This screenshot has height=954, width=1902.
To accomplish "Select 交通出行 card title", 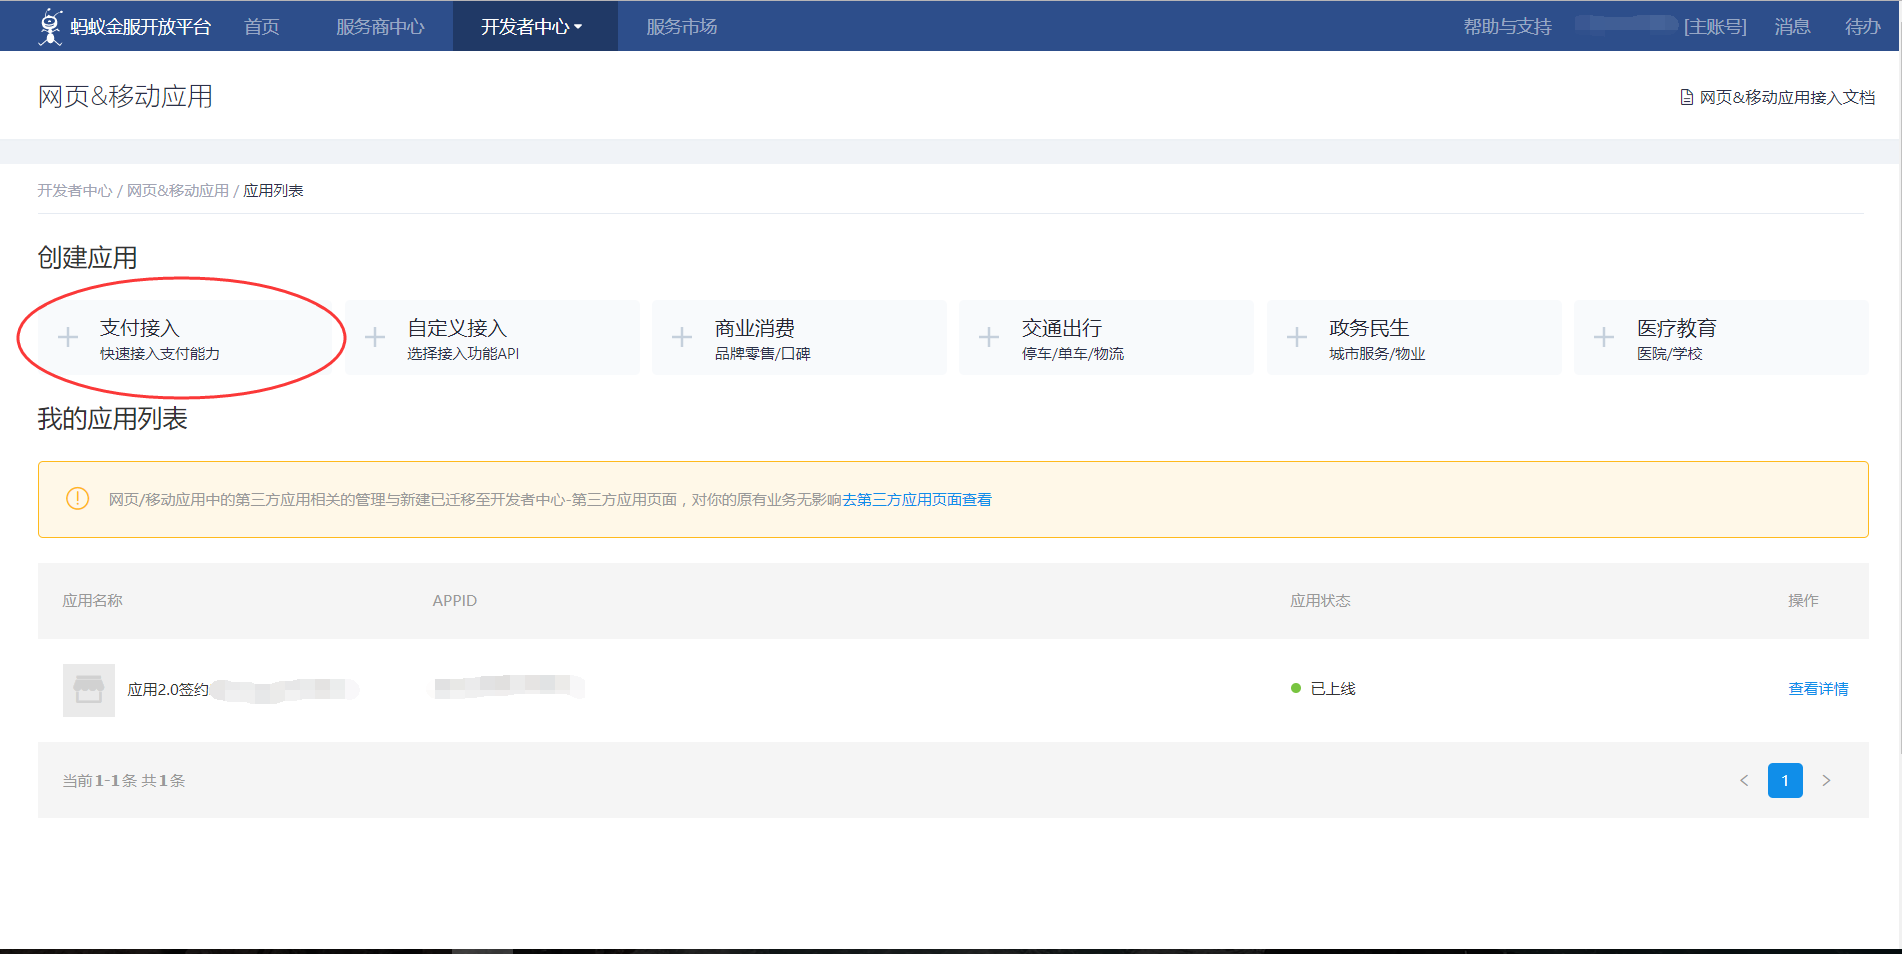I will 1062,328.
